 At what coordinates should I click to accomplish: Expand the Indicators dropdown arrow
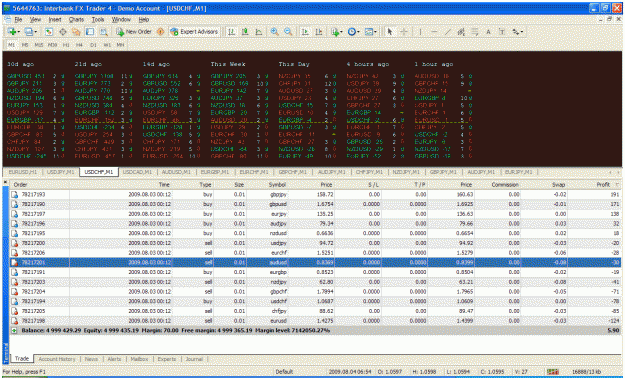tap(342, 32)
